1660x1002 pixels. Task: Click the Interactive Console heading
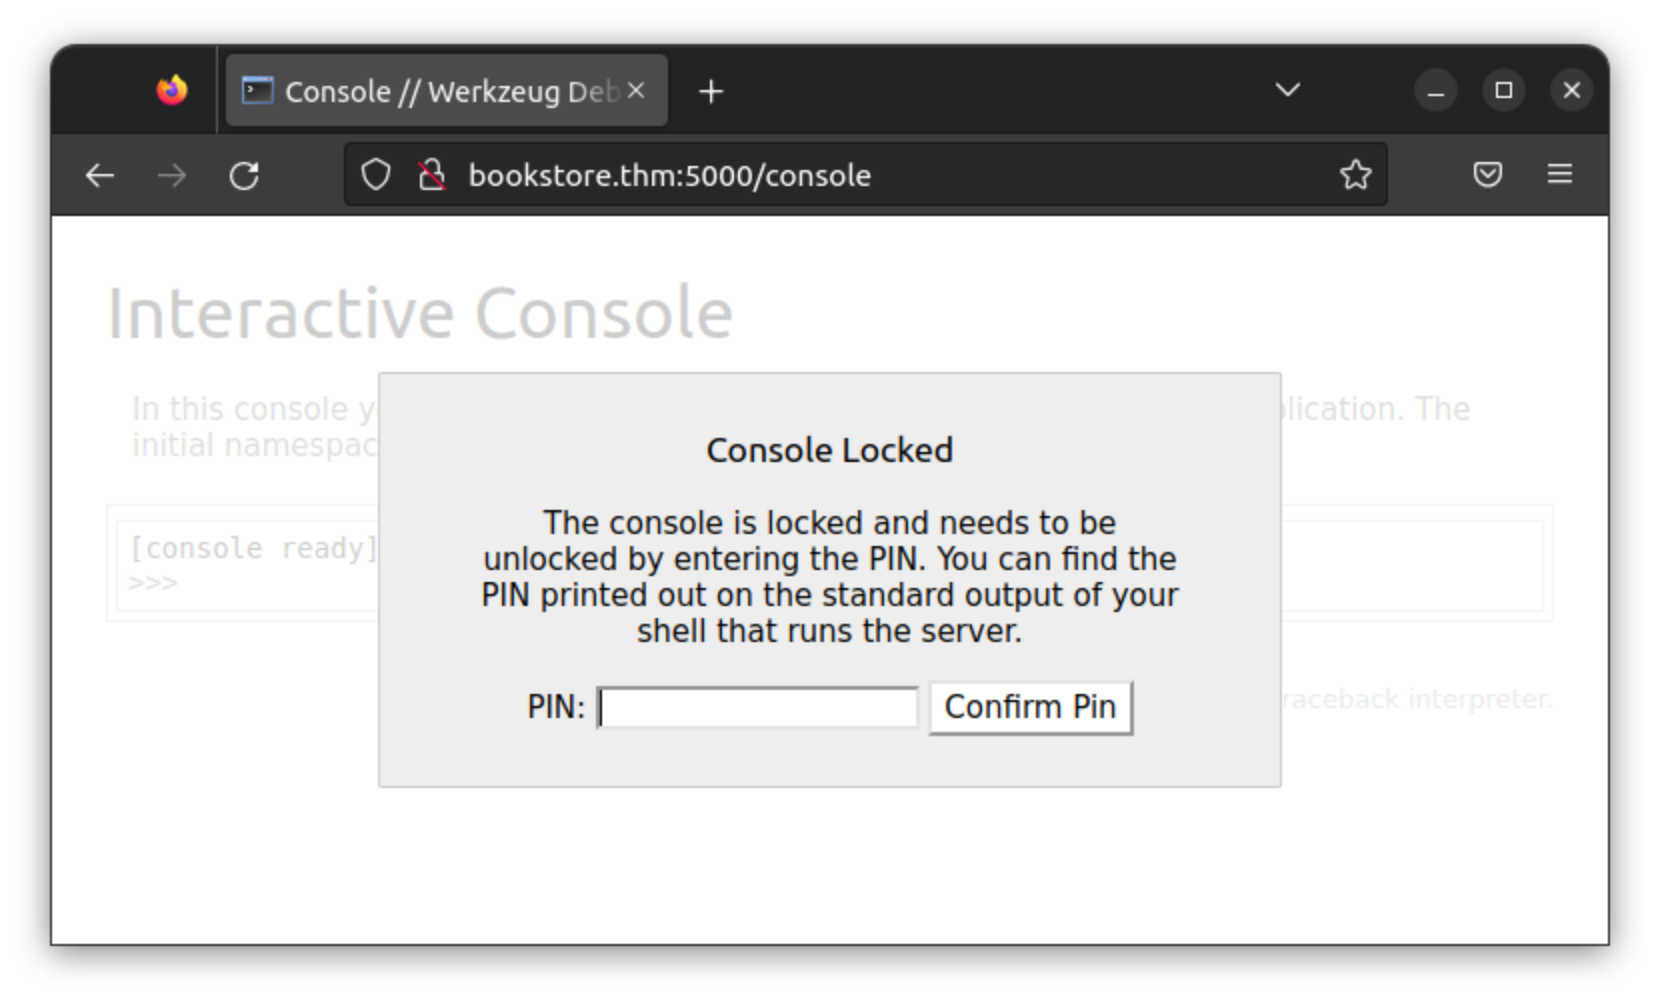click(x=420, y=314)
